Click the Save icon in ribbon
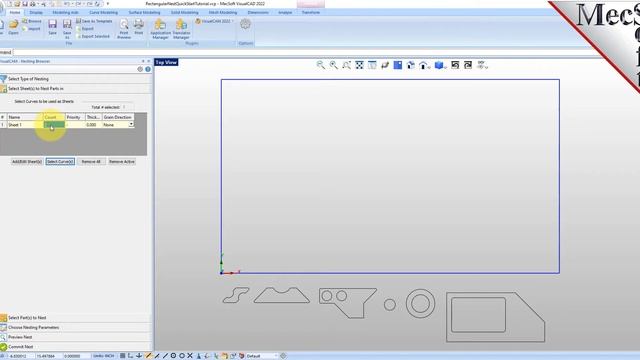 [x=52, y=27]
